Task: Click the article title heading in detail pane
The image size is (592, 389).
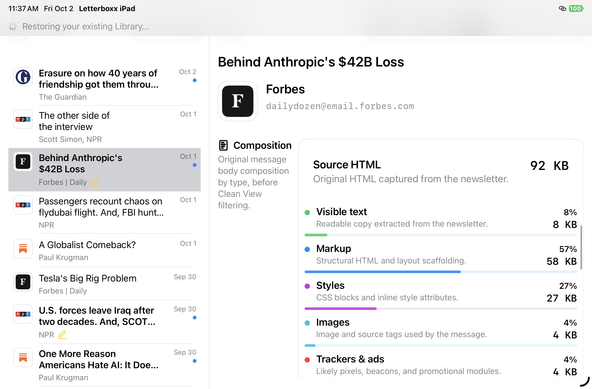Action: point(311,62)
